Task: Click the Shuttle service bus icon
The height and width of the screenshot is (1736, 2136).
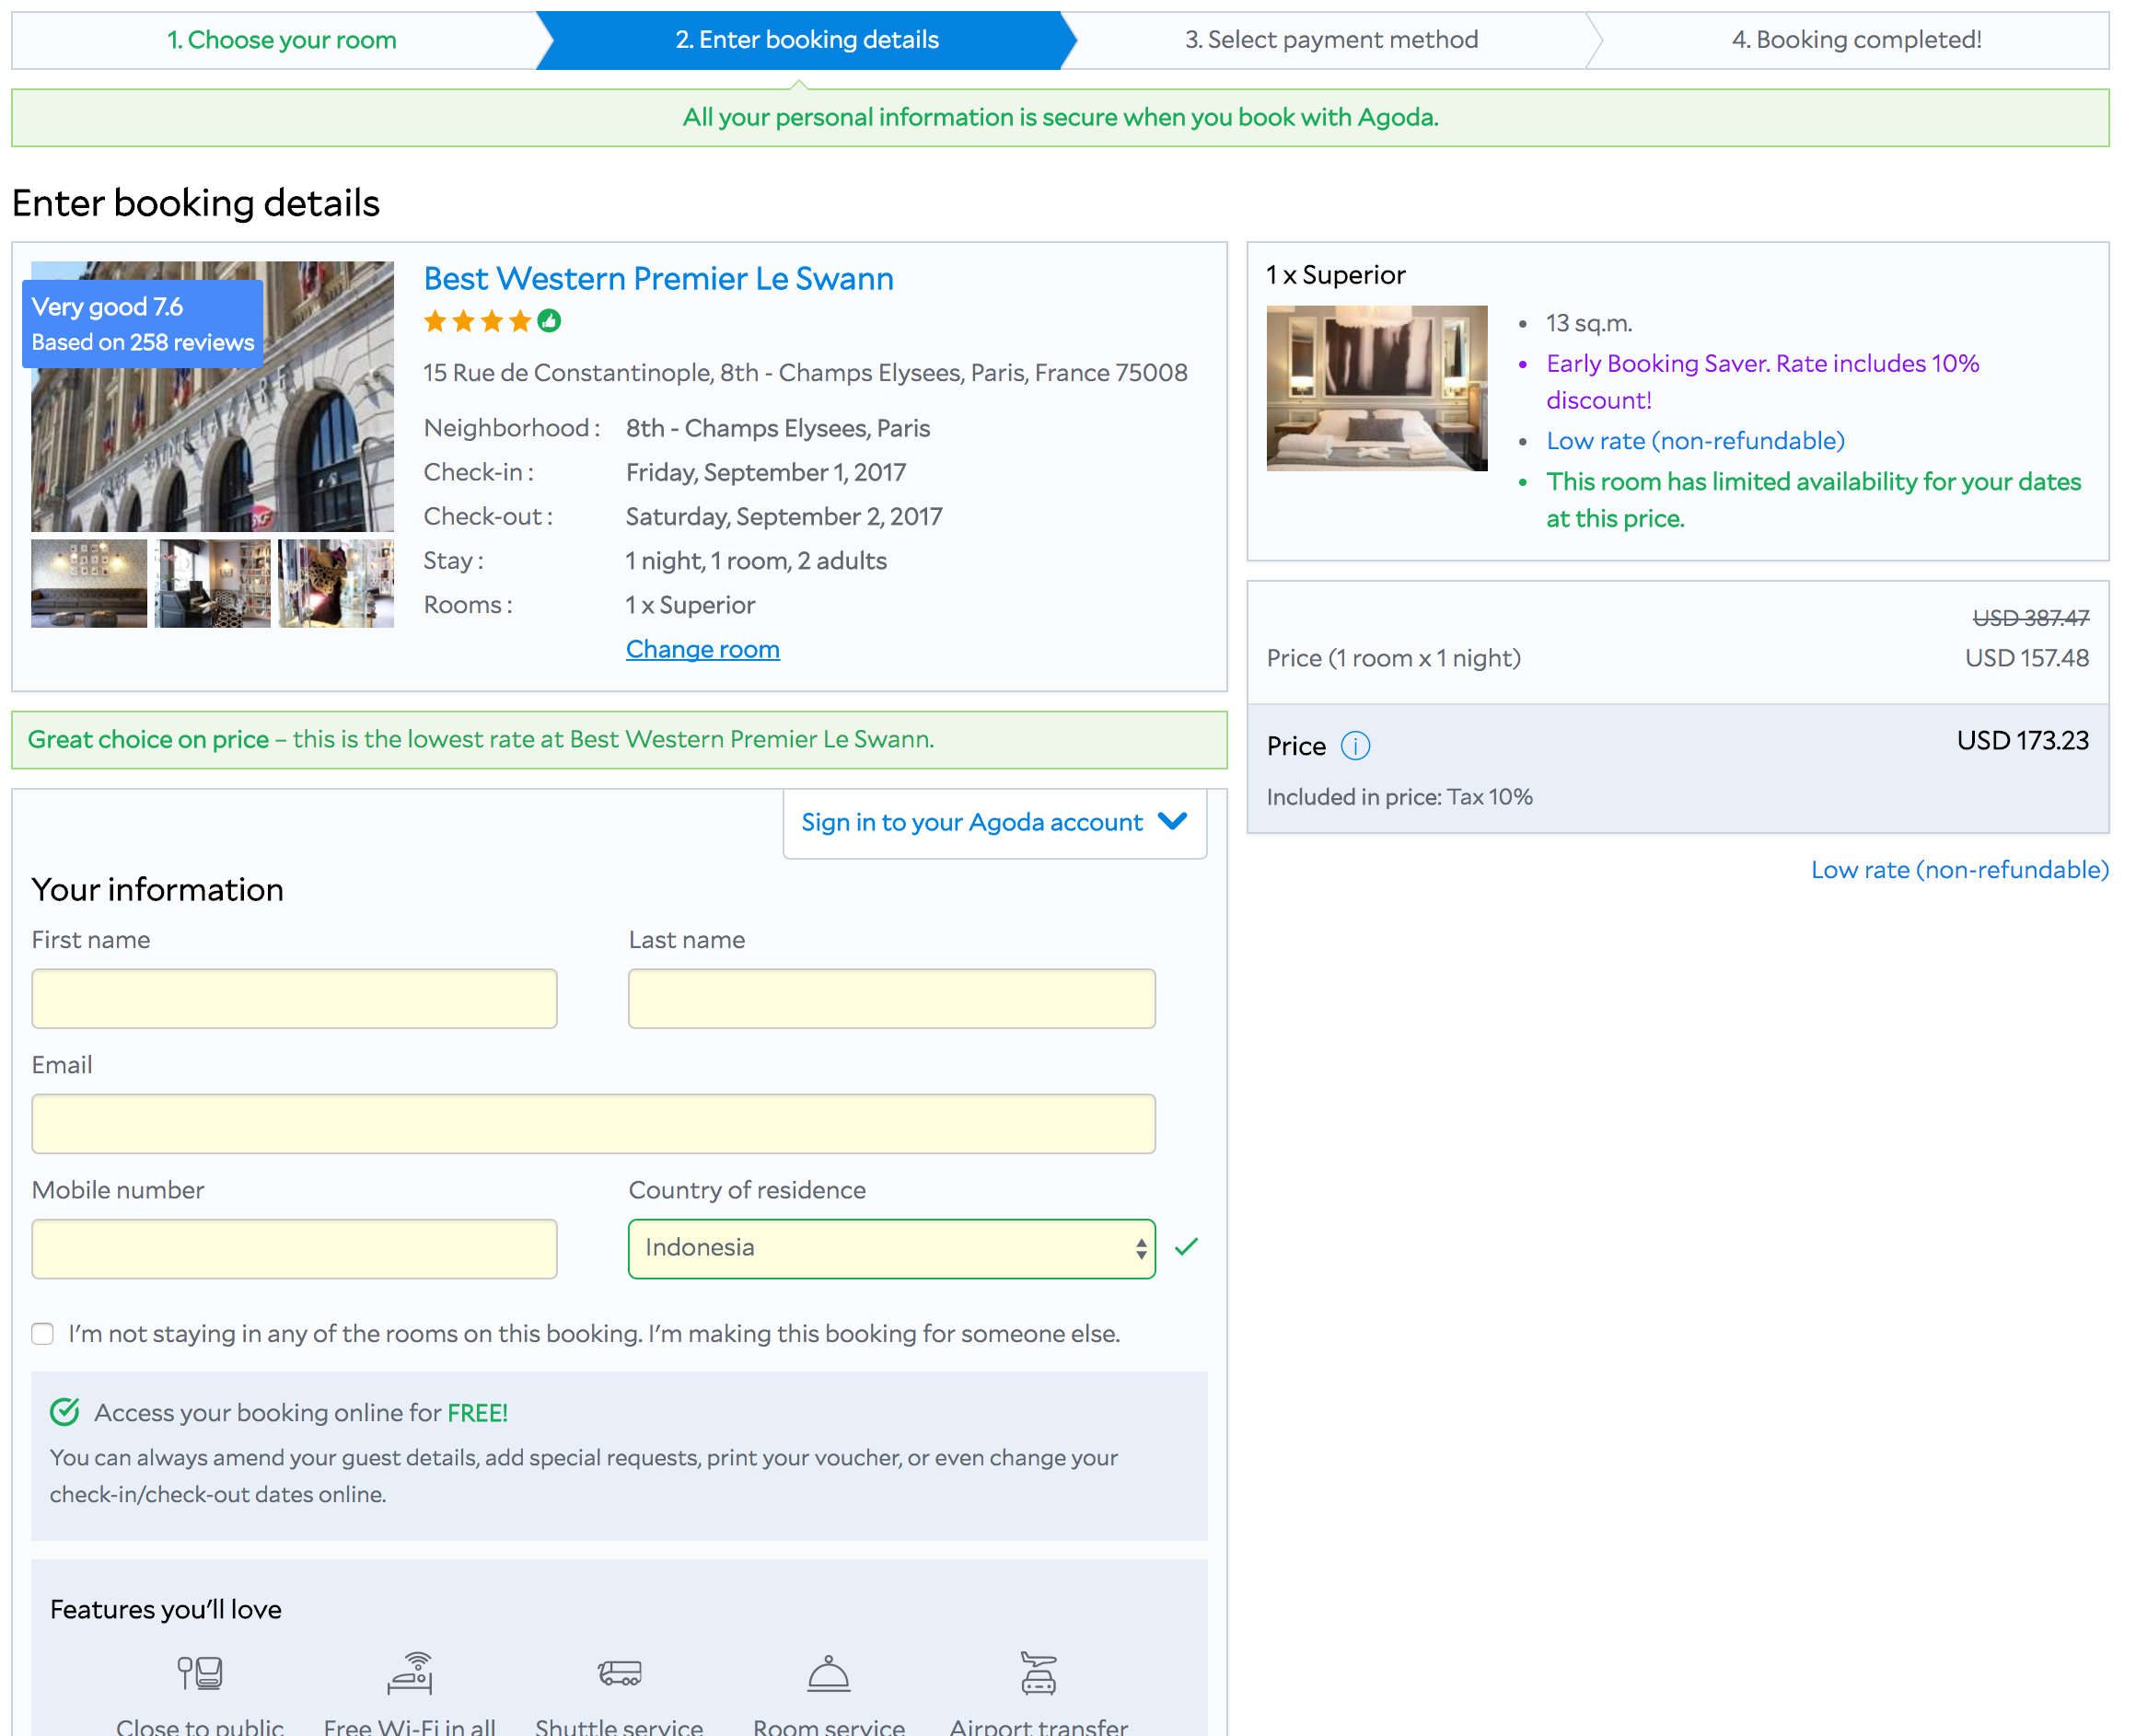Action: pyautogui.click(x=619, y=1673)
